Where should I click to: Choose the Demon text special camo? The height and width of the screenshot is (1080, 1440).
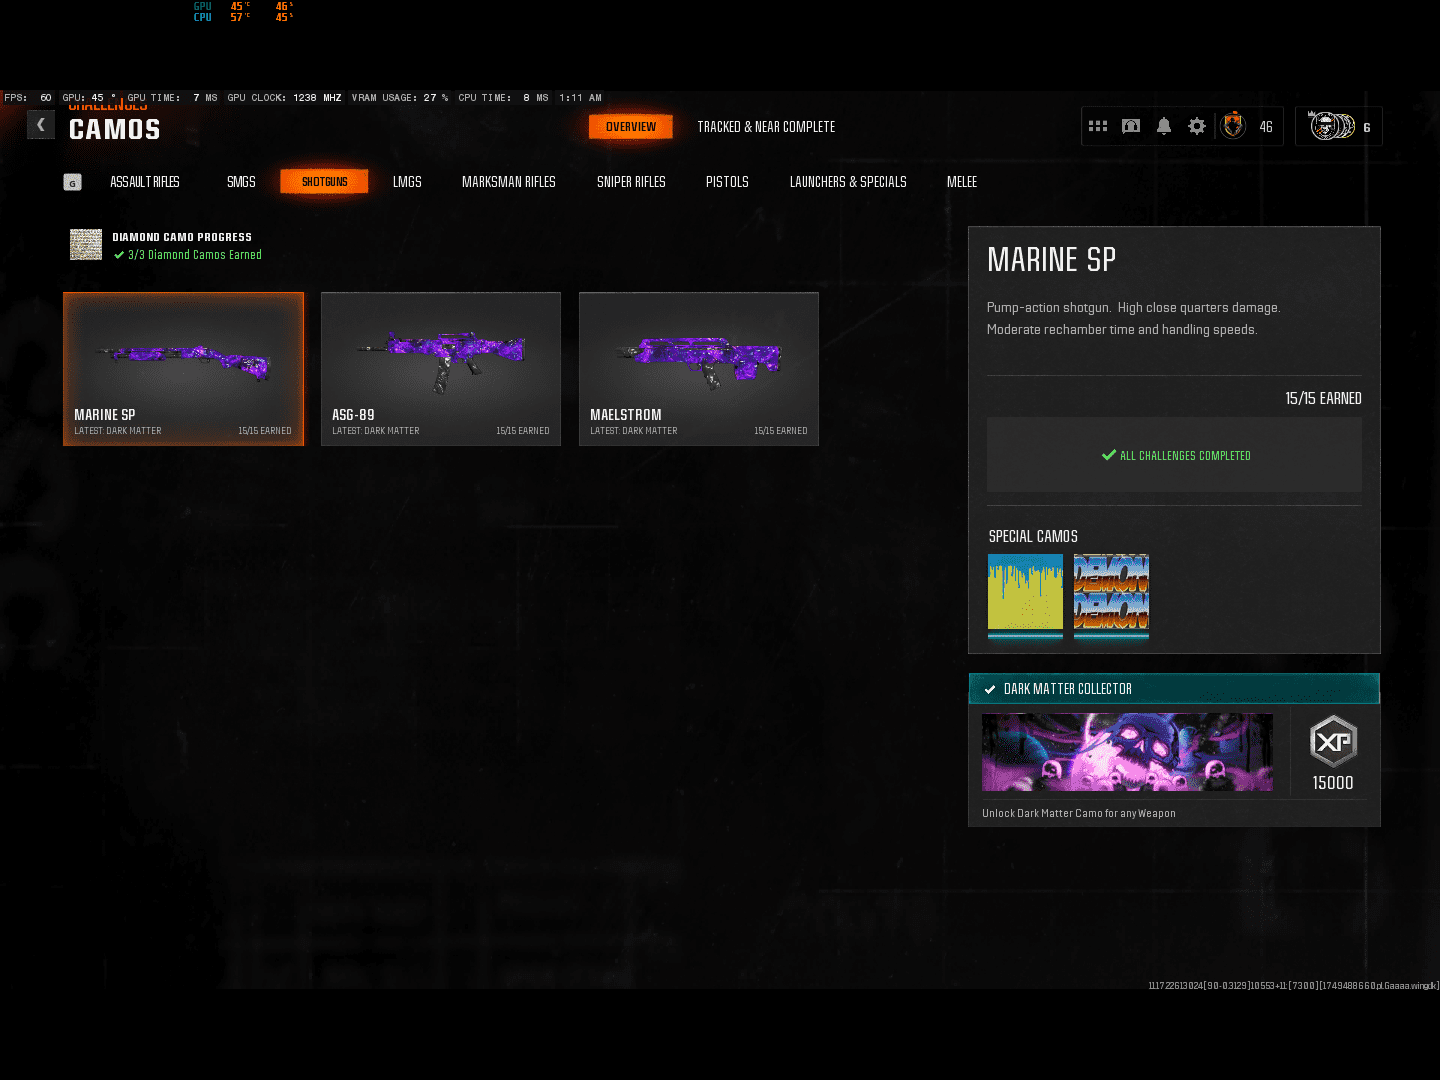tap(1111, 595)
